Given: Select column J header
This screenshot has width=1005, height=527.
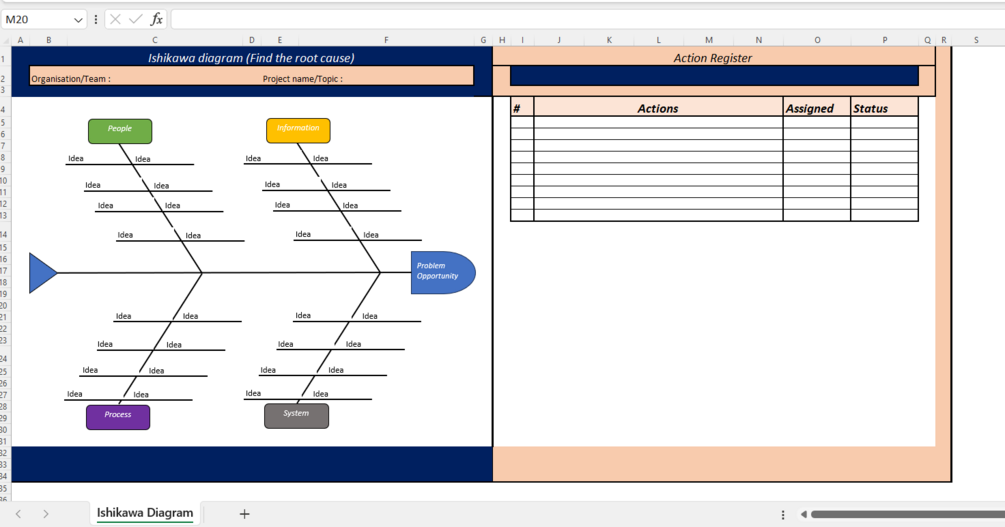Looking at the screenshot, I should [x=559, y=40].
